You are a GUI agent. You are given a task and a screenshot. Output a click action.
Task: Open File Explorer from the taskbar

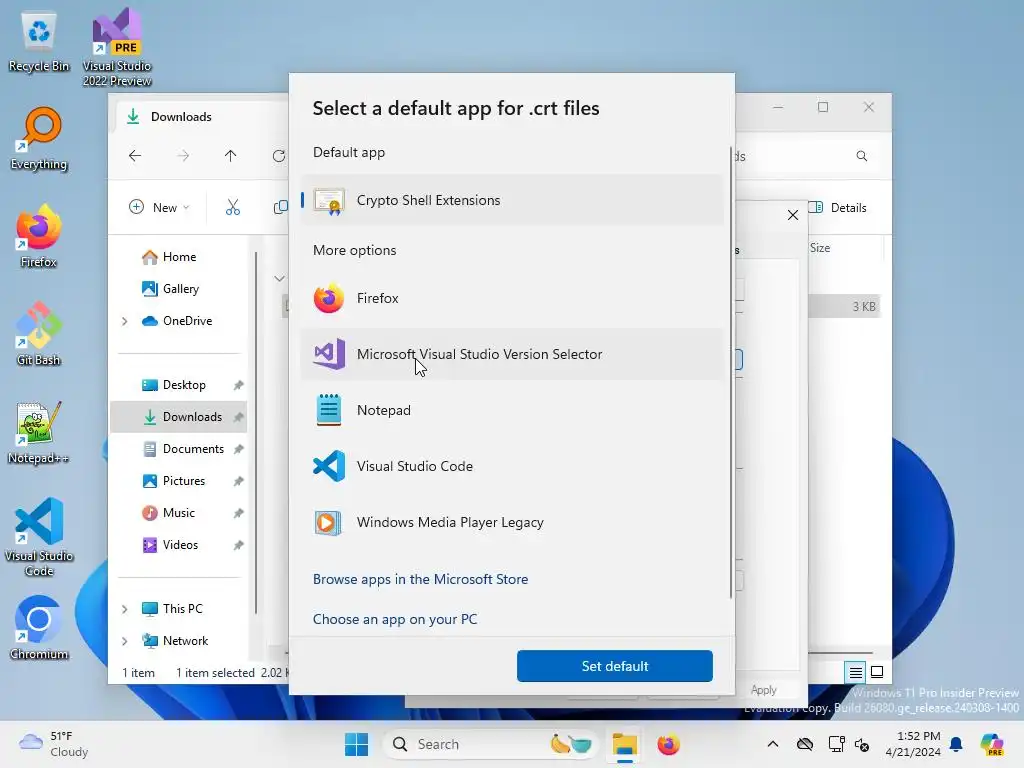point(624,744)
